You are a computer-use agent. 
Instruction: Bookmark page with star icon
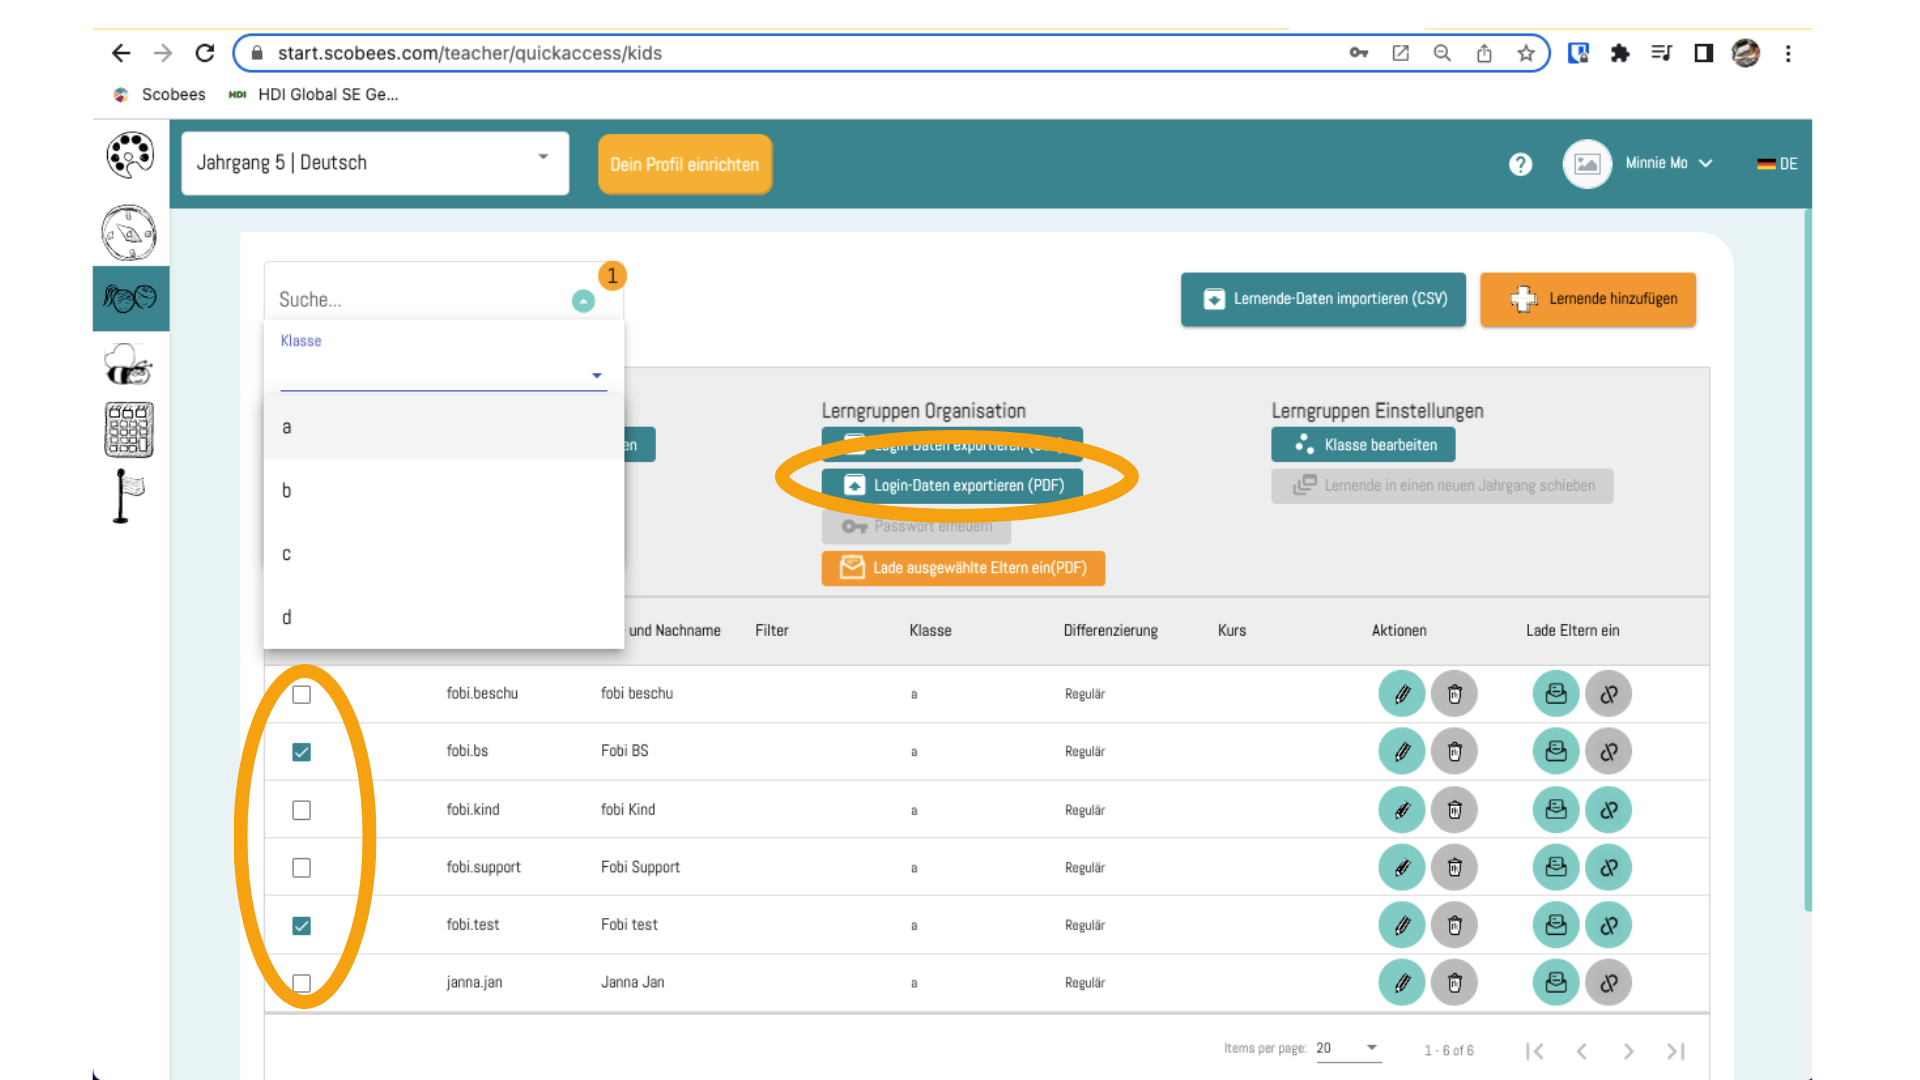coord(1526,53)
